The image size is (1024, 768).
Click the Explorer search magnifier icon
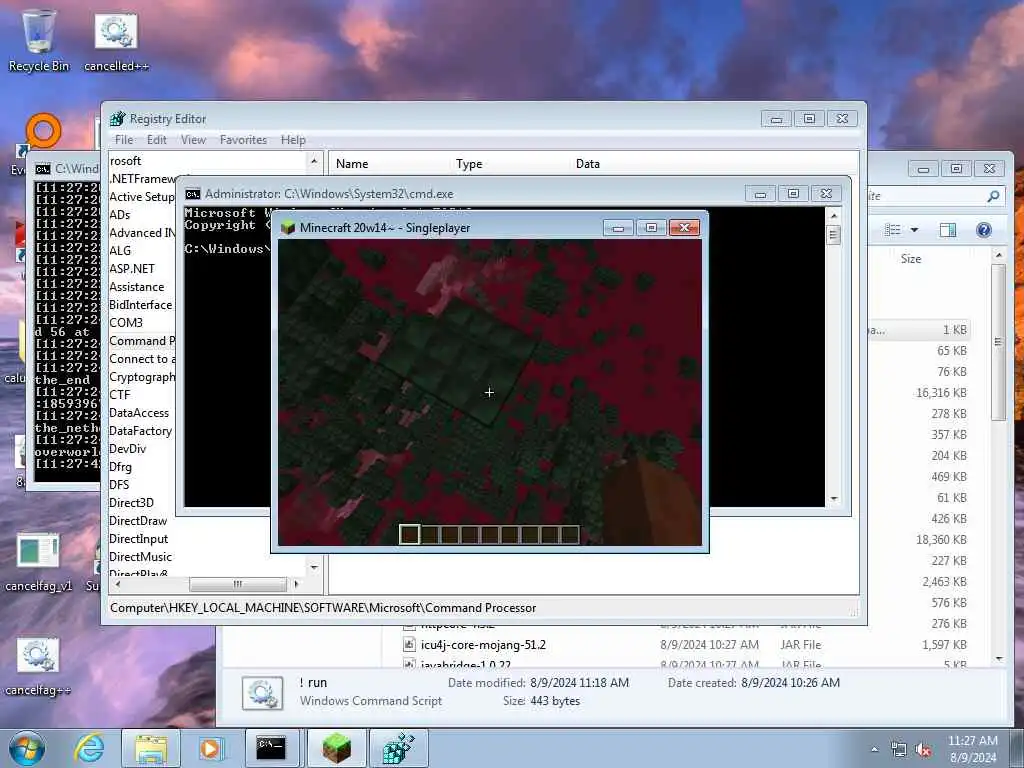(x=993, y=196)
